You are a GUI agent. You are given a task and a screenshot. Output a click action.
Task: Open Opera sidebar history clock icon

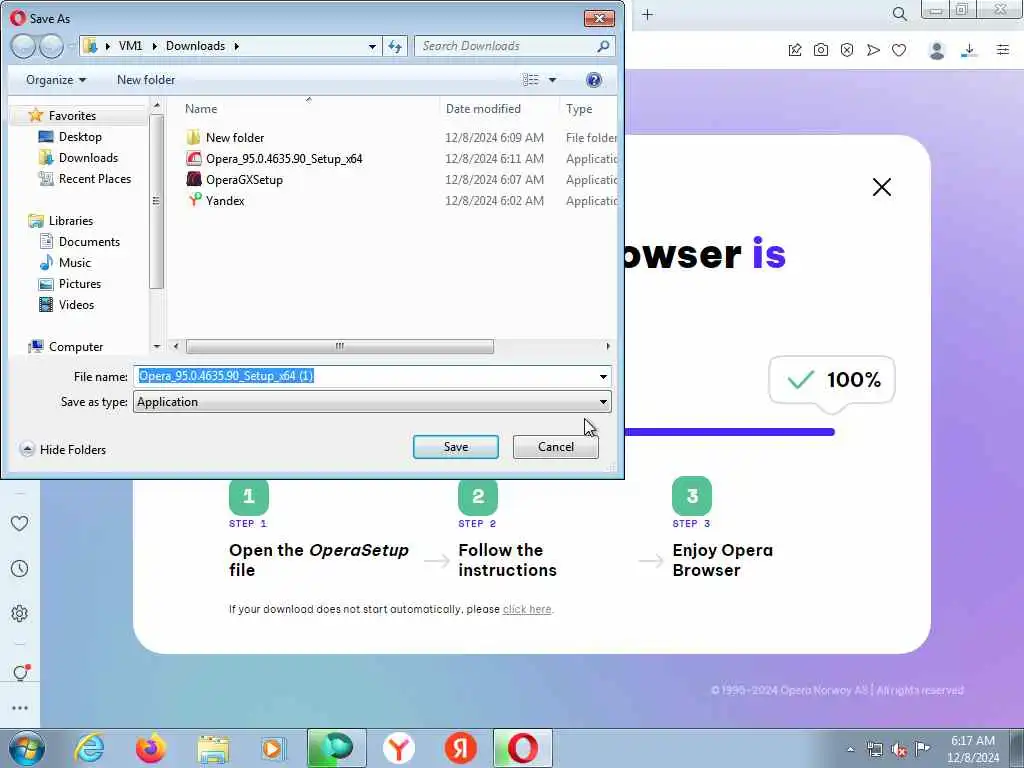[x=20, y=568]
